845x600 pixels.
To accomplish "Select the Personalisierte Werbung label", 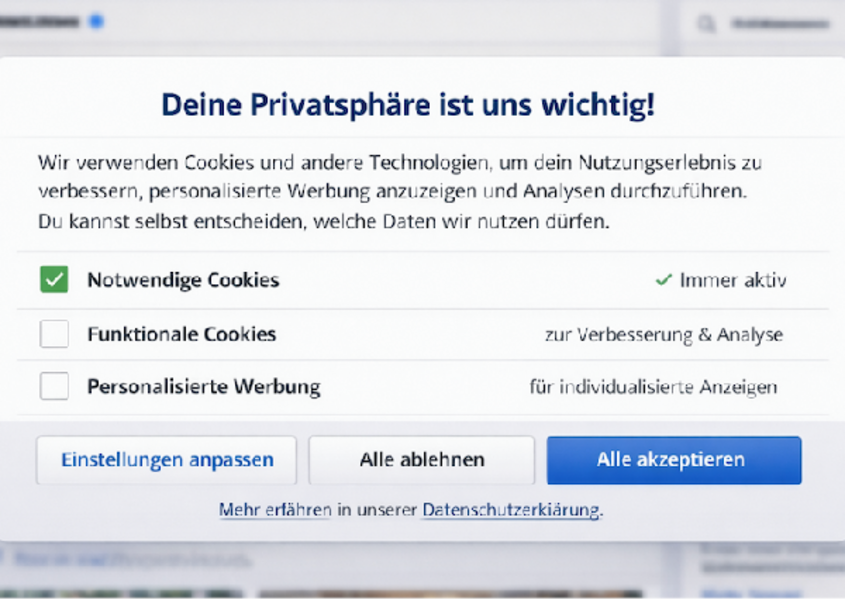I will 204,387.
